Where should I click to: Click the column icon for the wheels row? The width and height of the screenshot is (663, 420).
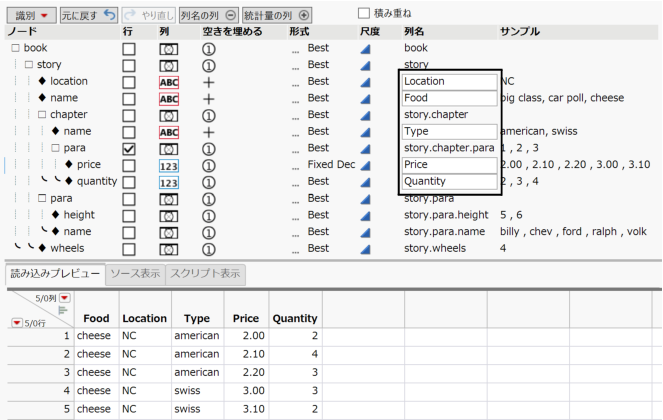tap(169, 248)
